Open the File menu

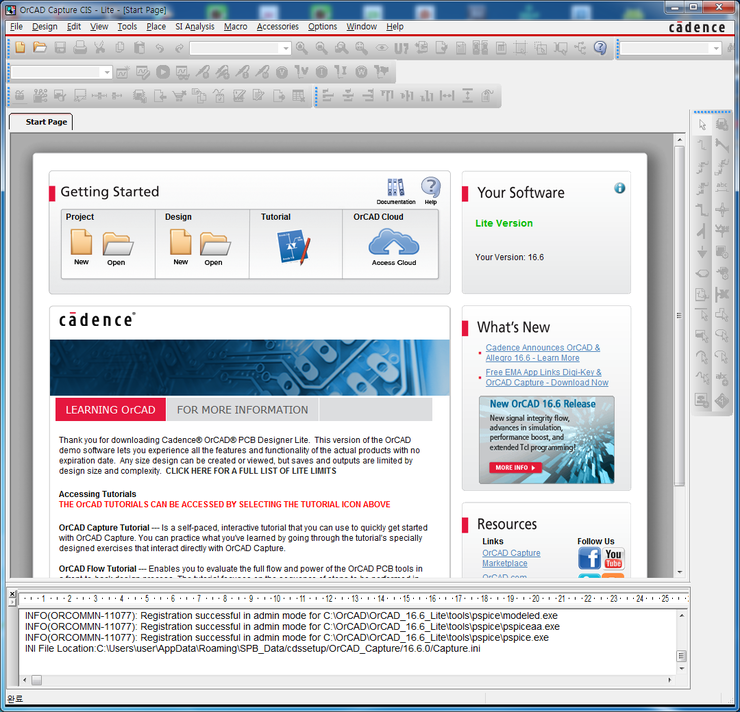(x=17, y=26)
